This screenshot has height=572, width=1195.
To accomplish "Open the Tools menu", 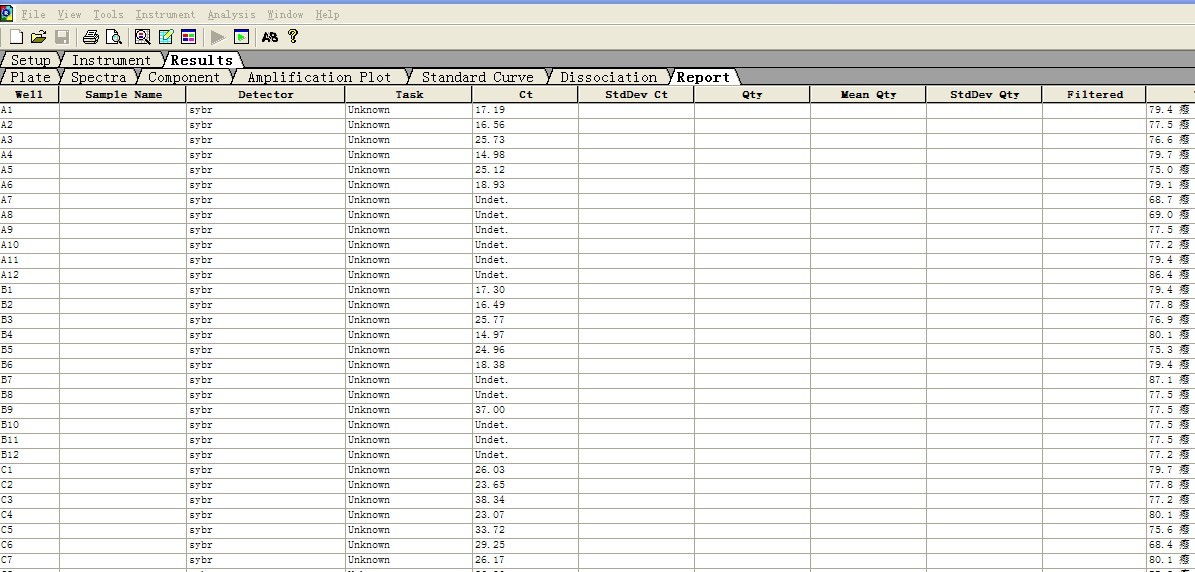I will 108,14.
